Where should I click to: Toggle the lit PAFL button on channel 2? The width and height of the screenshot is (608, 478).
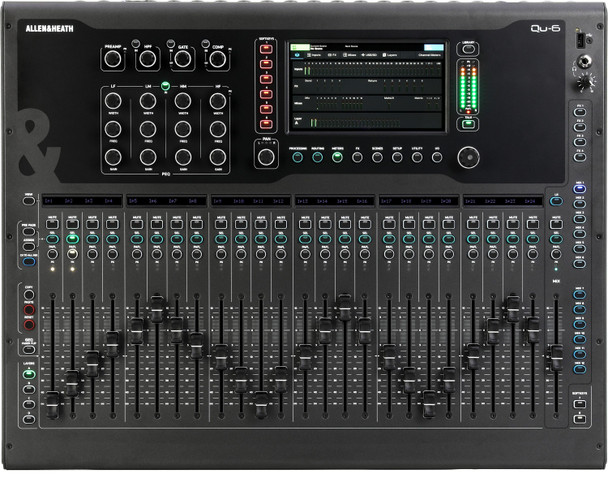pos(72,254)
